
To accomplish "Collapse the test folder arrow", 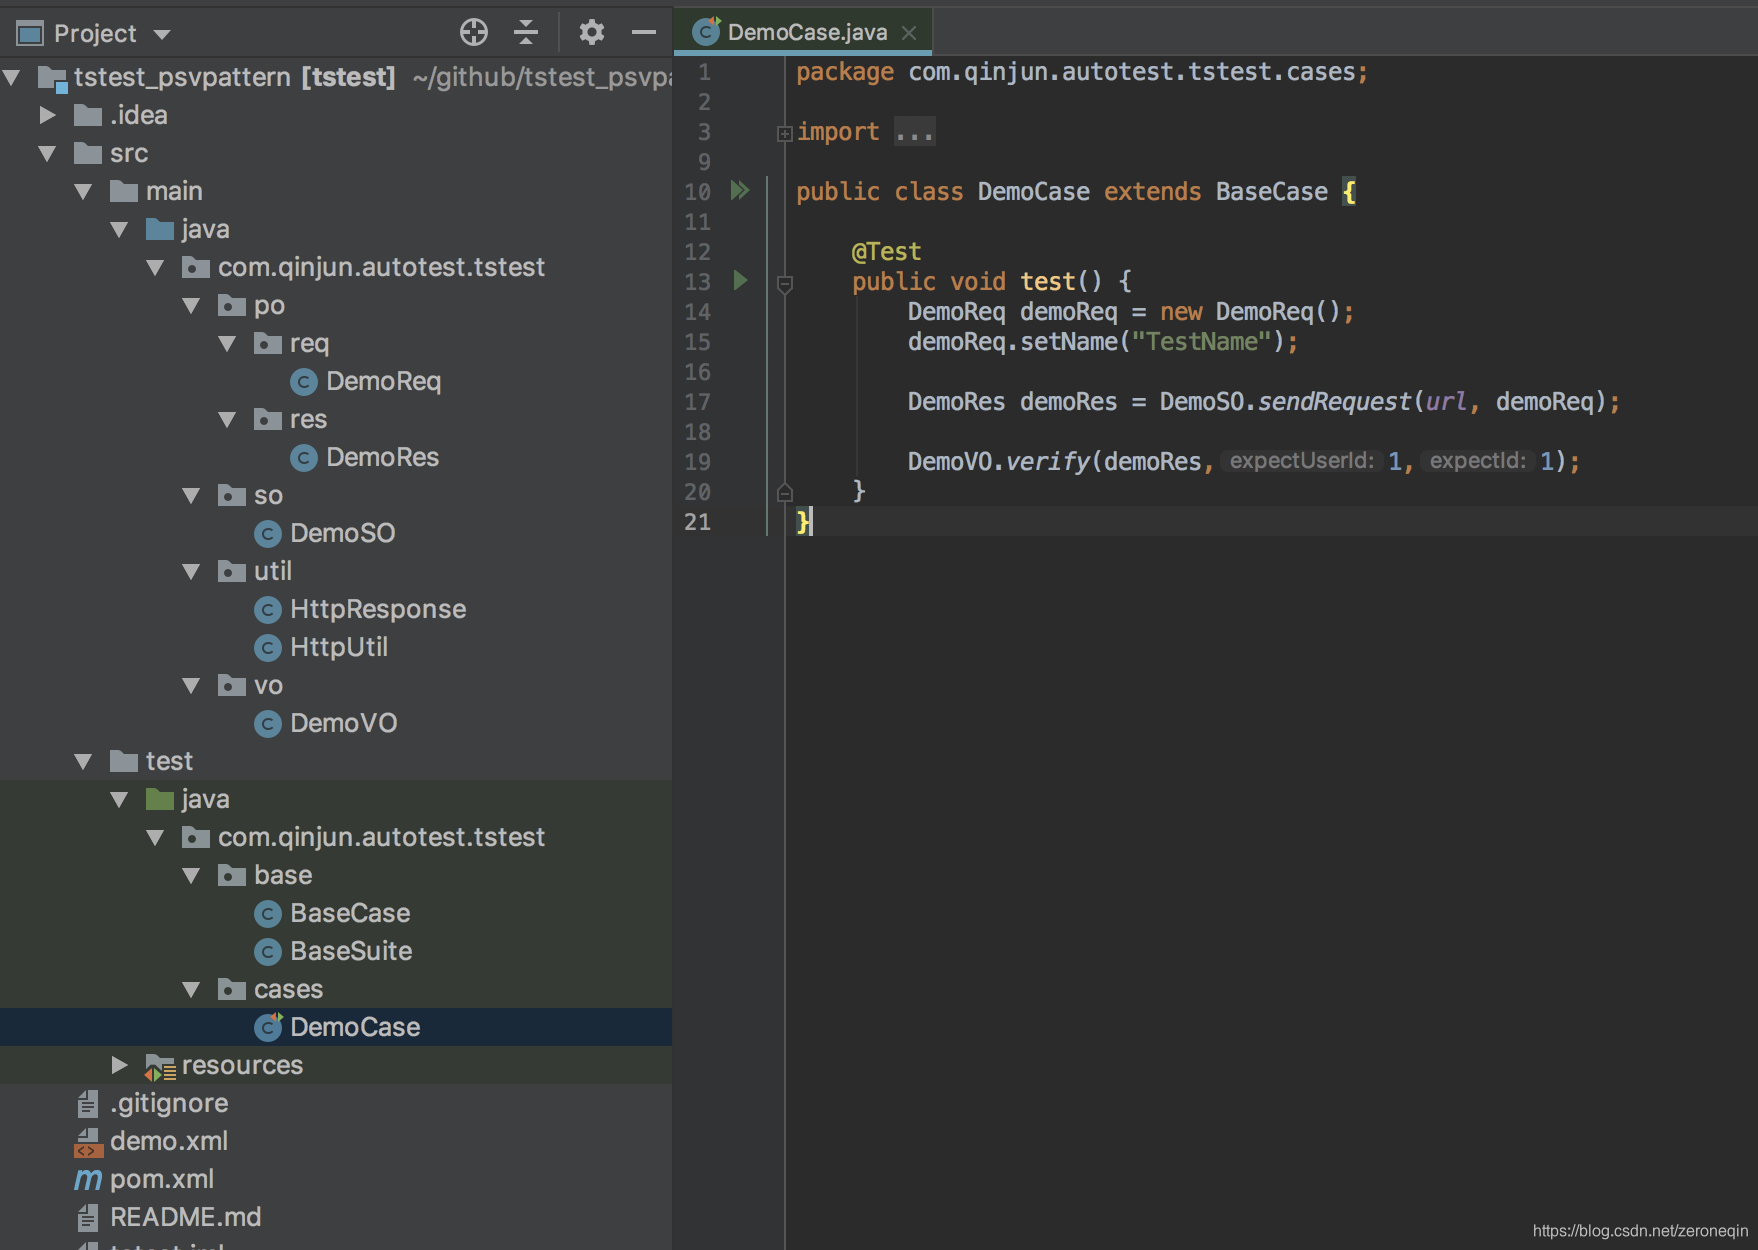I will coord(83,761).
